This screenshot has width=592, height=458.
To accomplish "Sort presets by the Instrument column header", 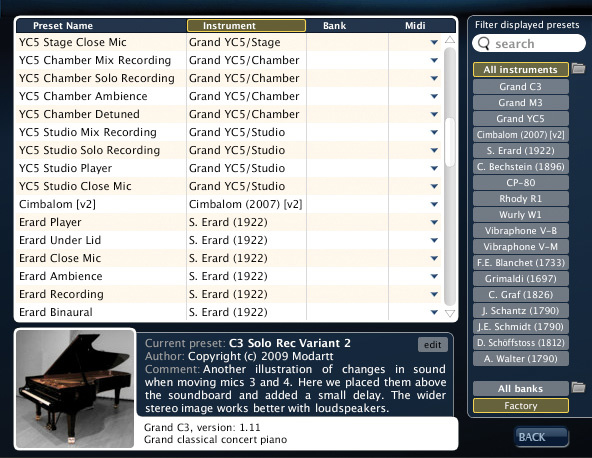I will coord(246,25).
